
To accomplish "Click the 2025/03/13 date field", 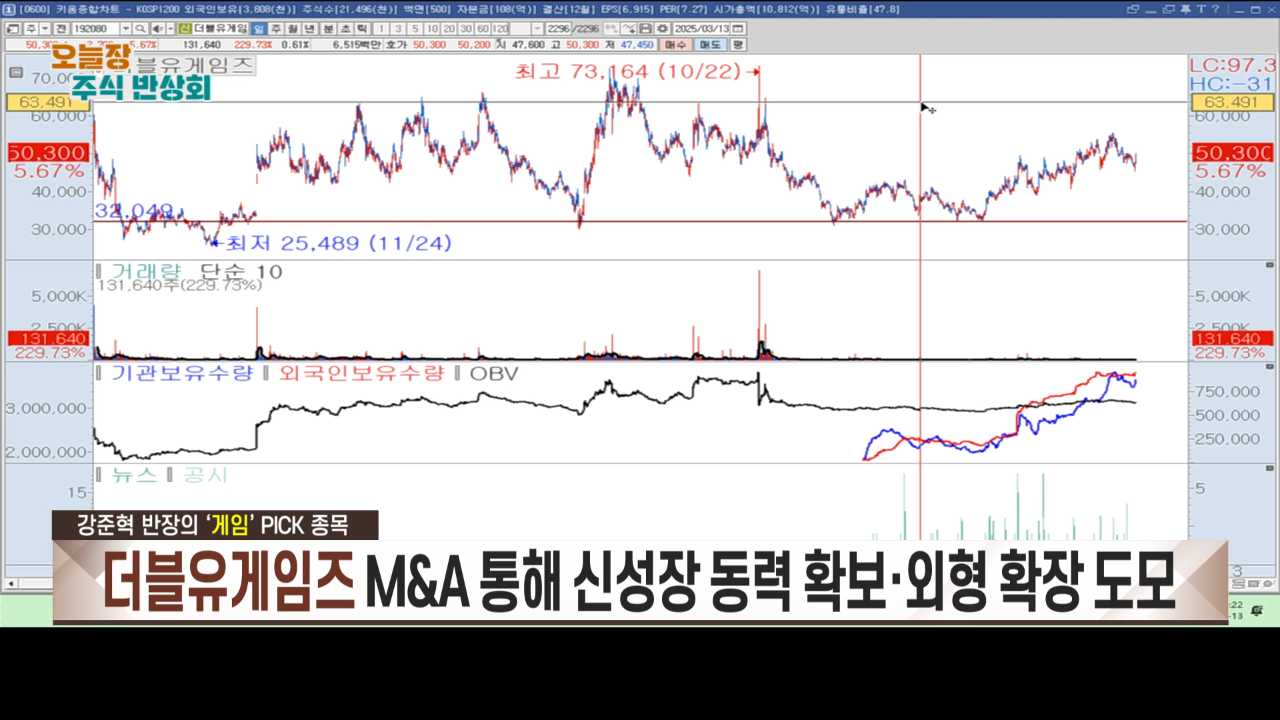I will pos(700,29).
